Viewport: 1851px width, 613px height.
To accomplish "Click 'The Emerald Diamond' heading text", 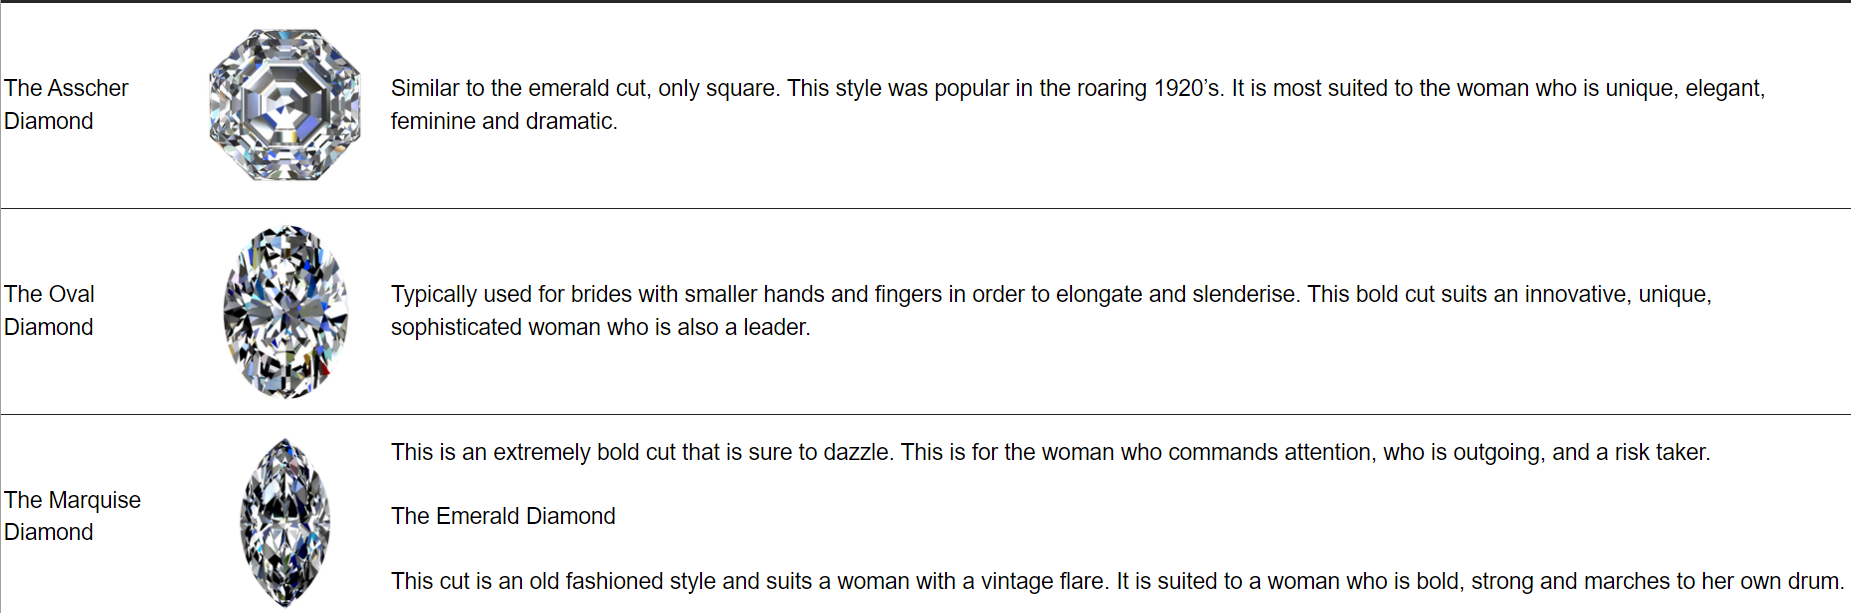I will [x=503, y=516].
